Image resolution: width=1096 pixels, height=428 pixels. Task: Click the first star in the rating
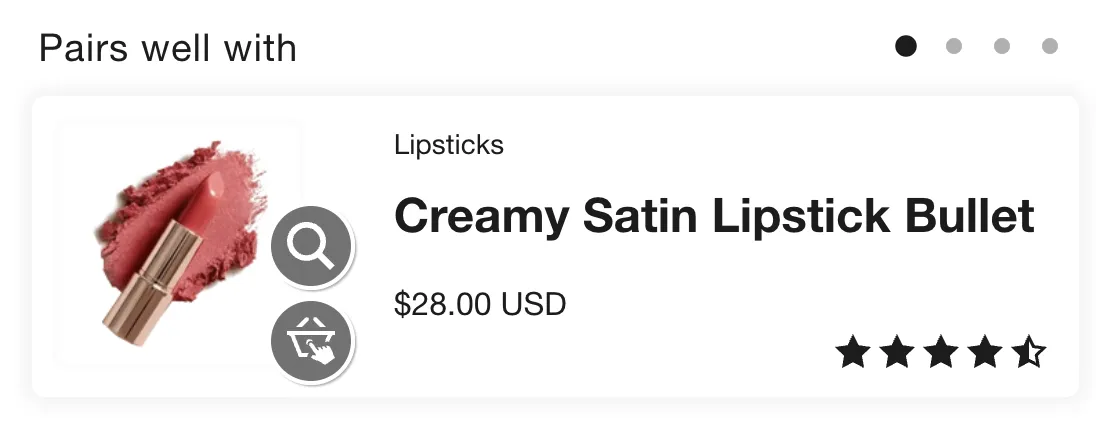pyautogui.click(x=853, y=352)
